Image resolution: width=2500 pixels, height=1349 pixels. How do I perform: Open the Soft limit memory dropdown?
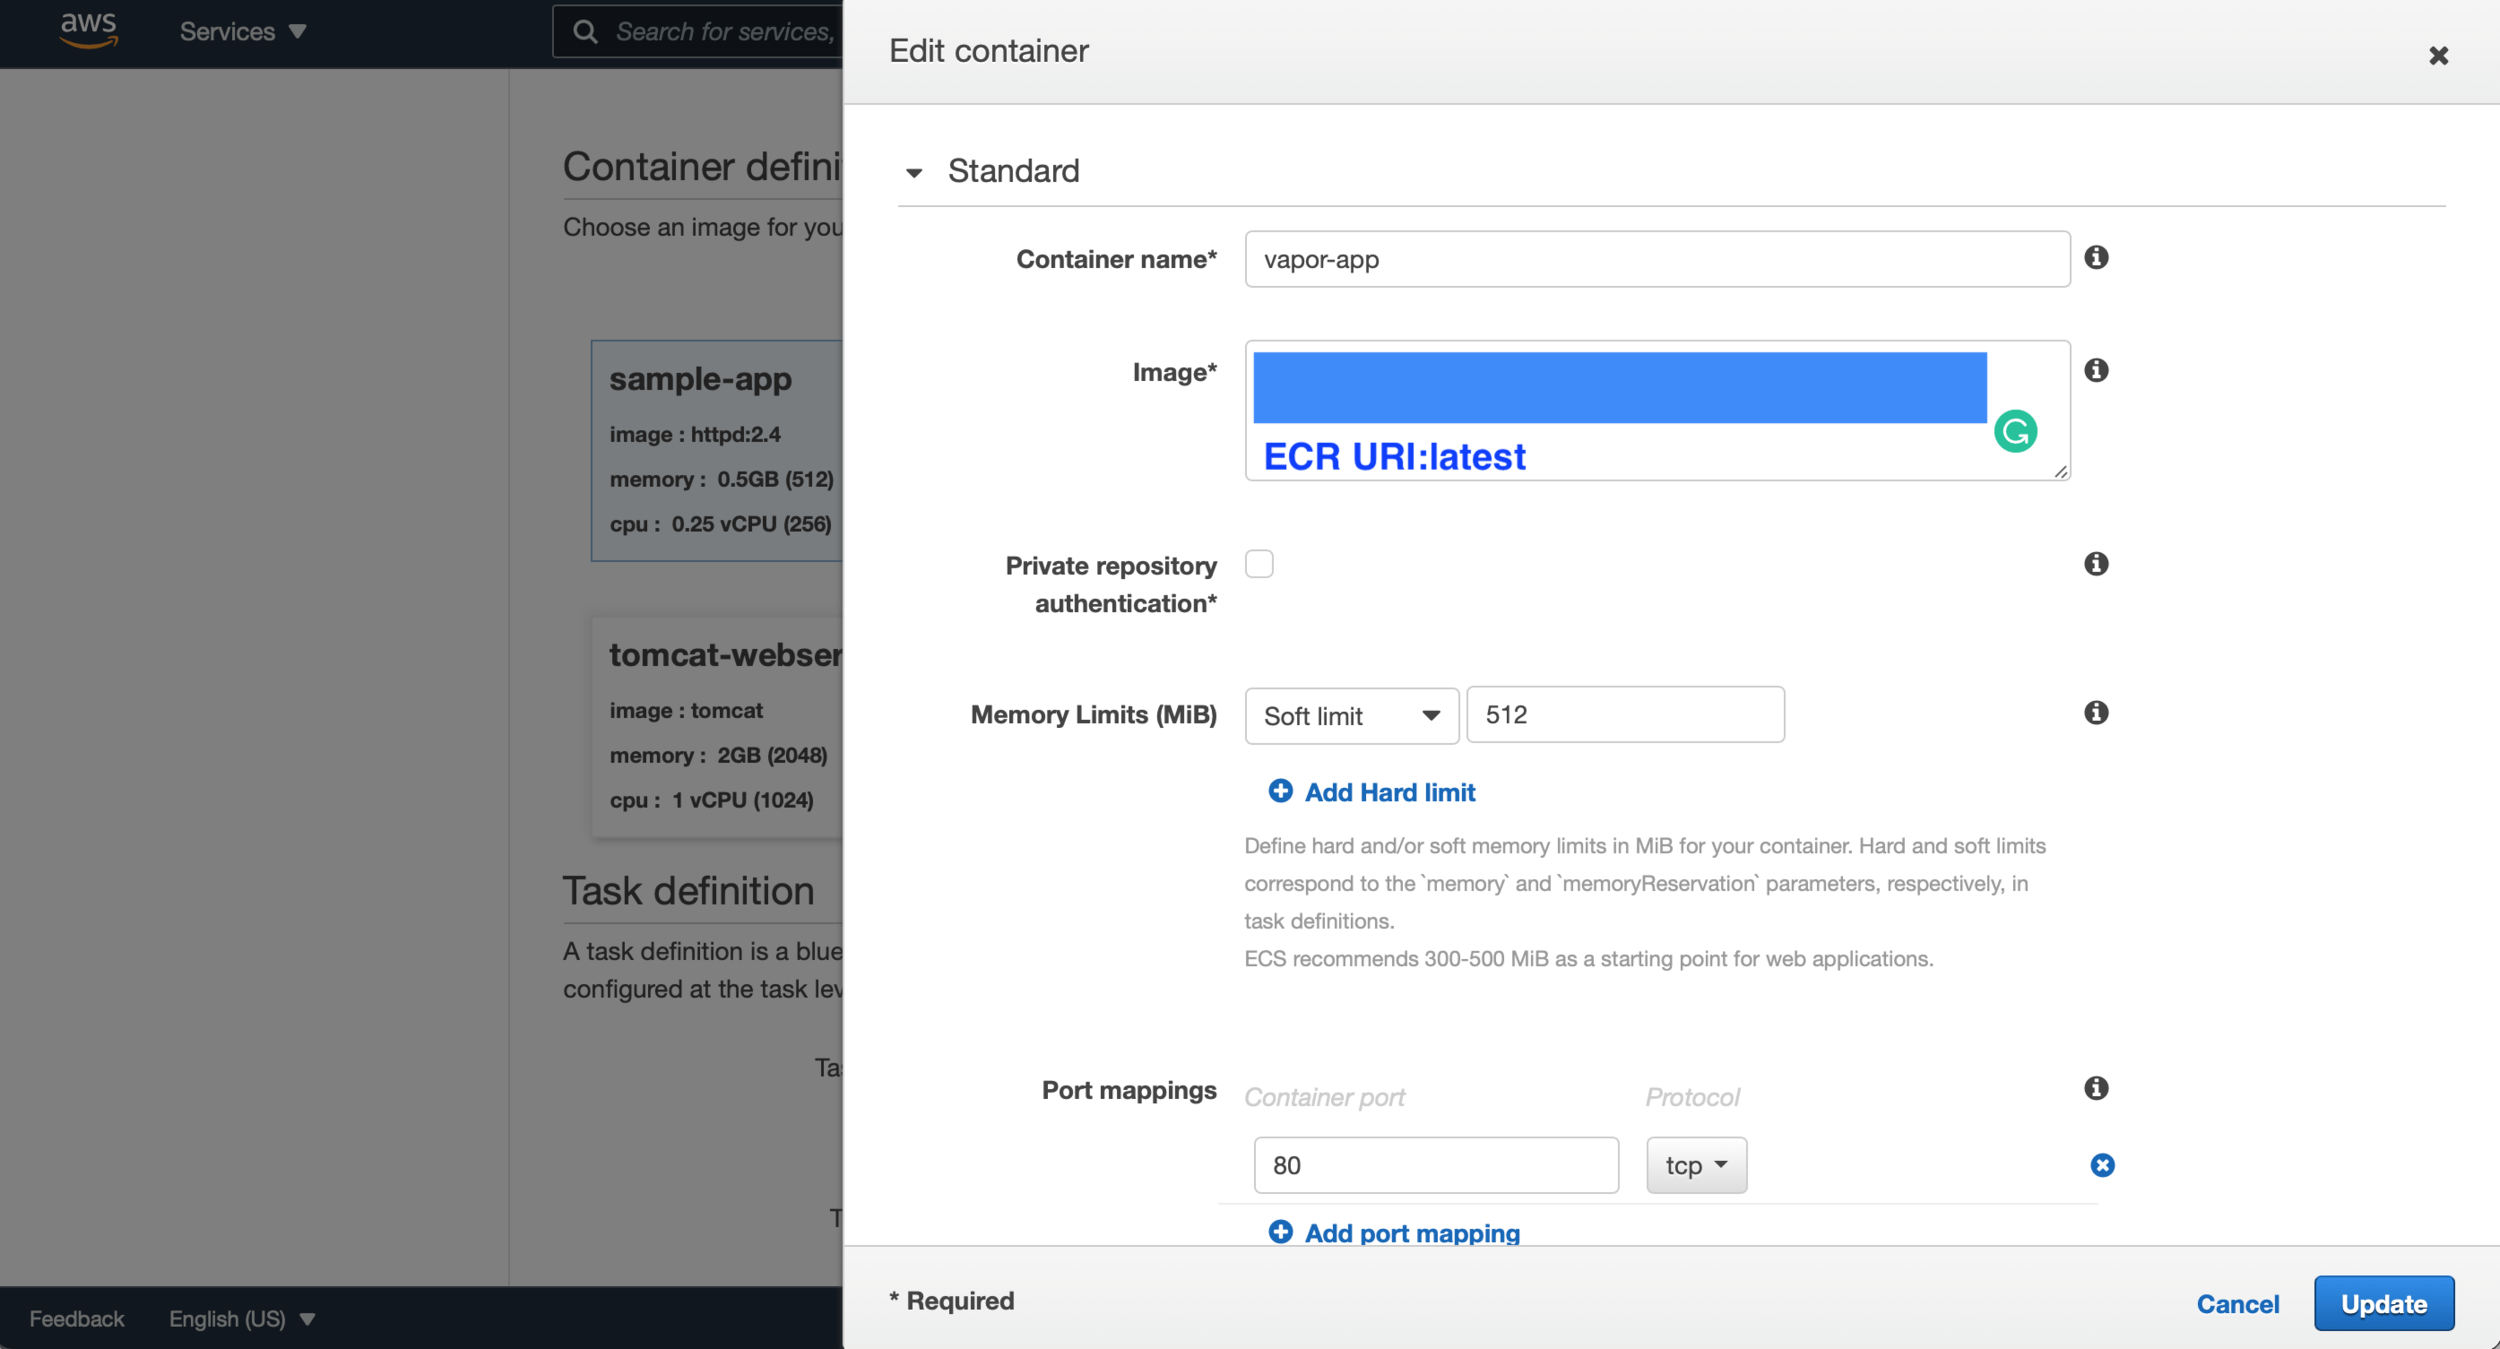[x=1350, y=715]
